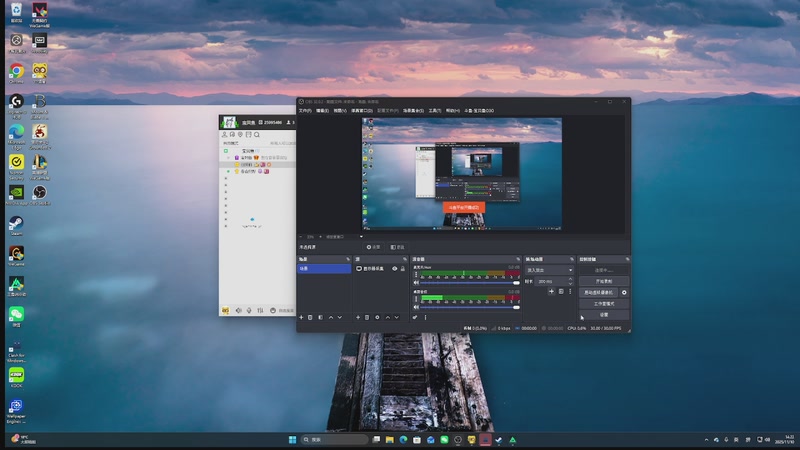Show hidden system tray icons chevron

coord(706,440)
